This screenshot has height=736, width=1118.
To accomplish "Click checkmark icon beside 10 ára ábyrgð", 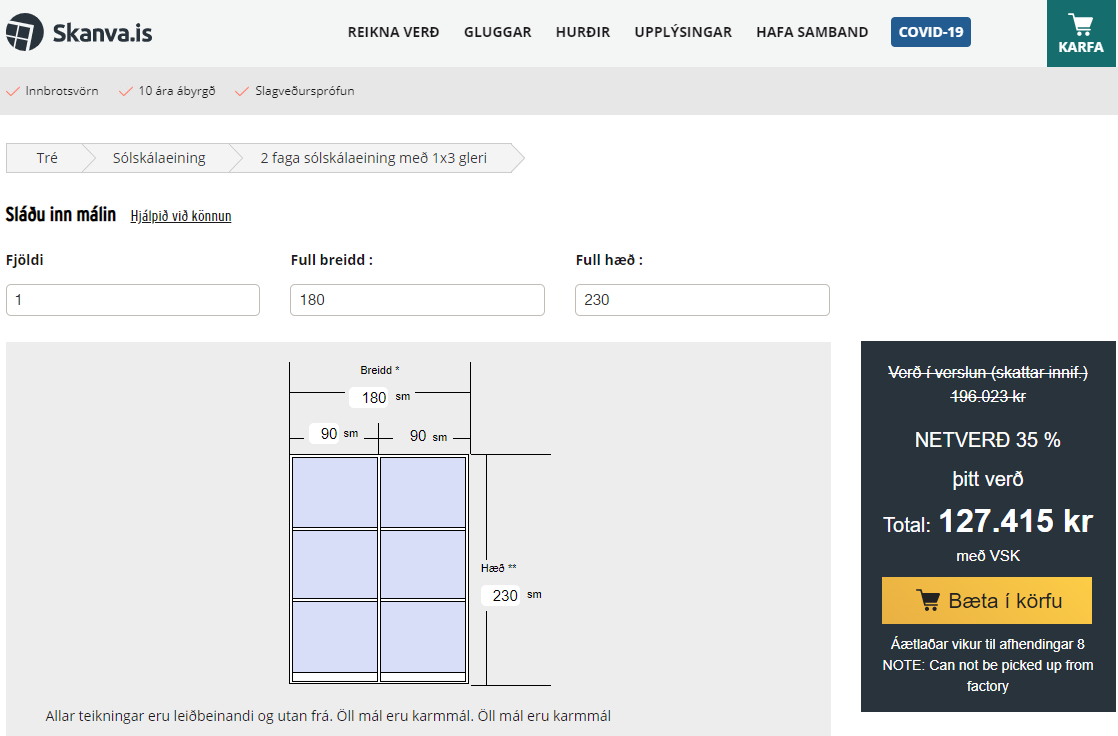I will coord(126,91).
